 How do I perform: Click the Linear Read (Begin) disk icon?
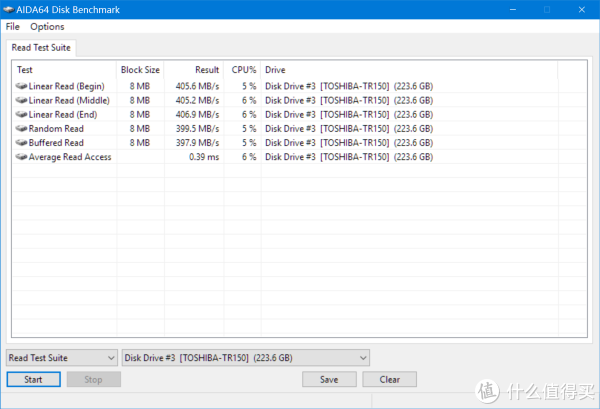pos(21,86)
